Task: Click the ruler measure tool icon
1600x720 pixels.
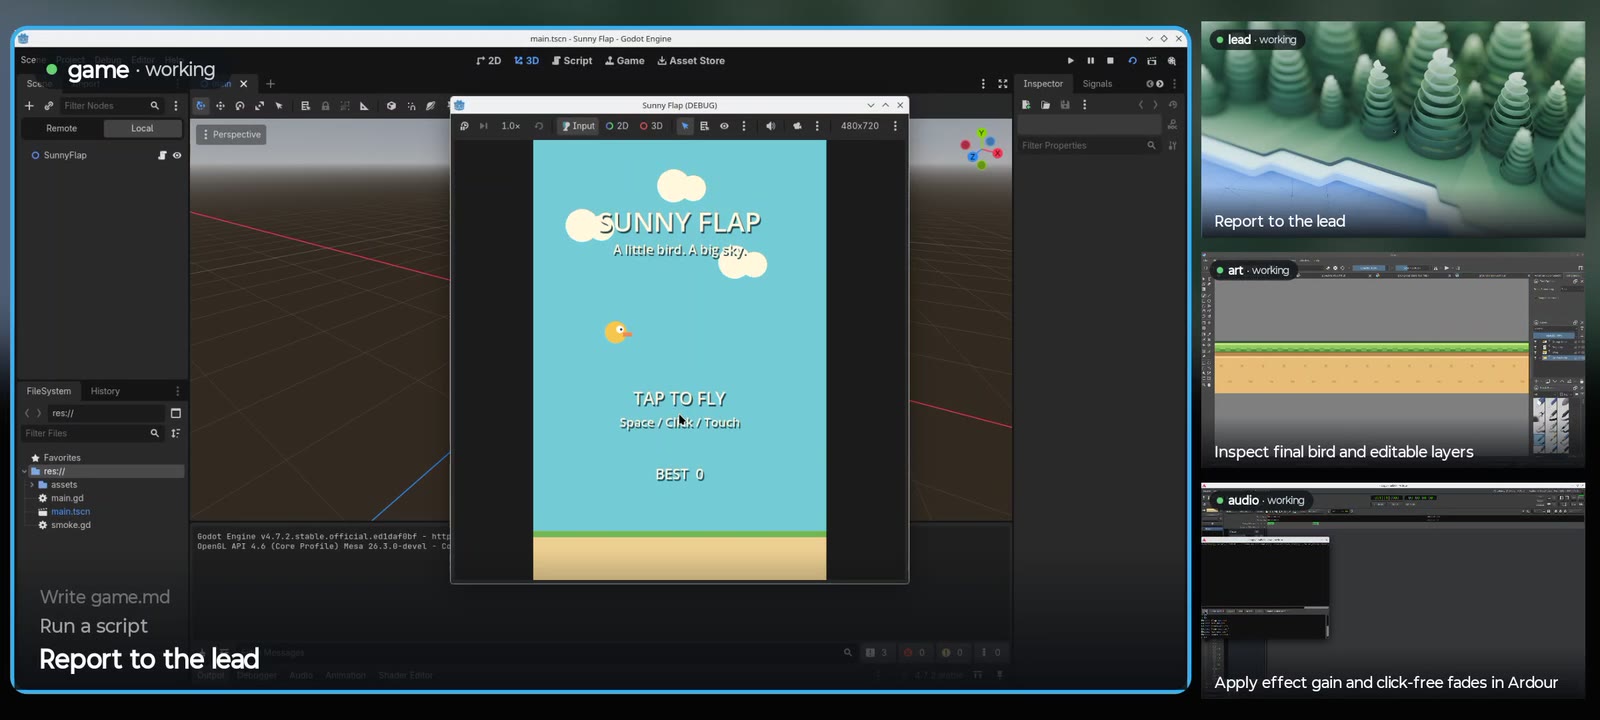Action: click(364, 105)
